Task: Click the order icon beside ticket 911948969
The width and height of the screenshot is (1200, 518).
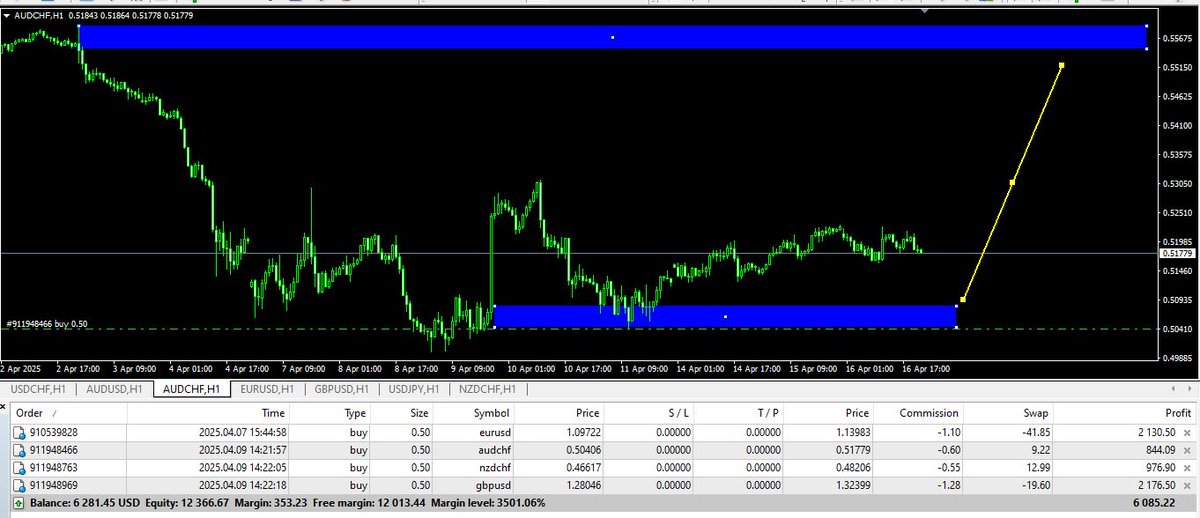Action: (x=19, y=485)
